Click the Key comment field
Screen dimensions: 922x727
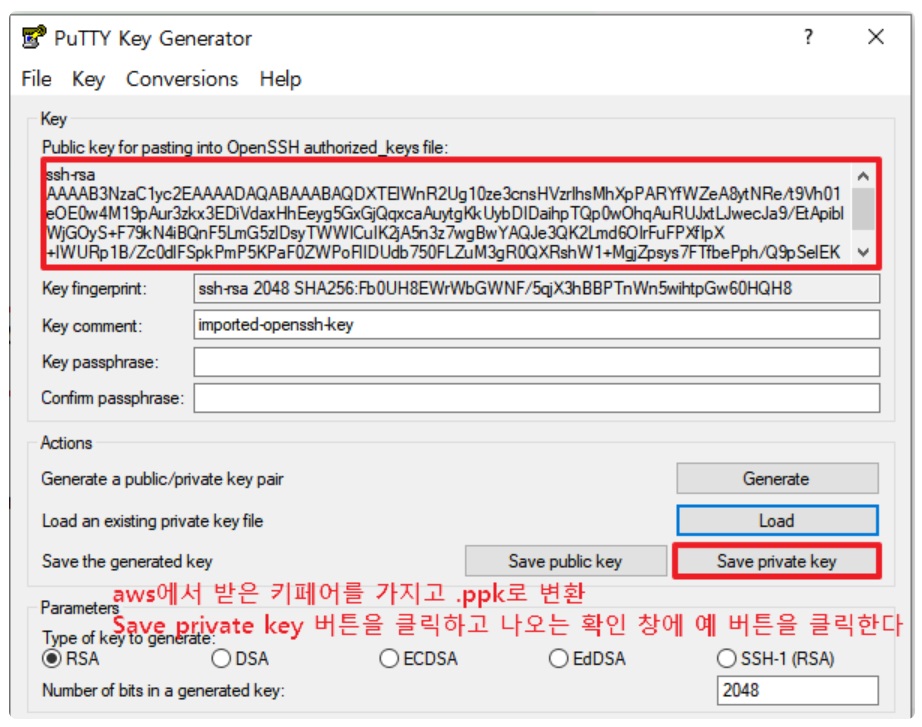536,325
